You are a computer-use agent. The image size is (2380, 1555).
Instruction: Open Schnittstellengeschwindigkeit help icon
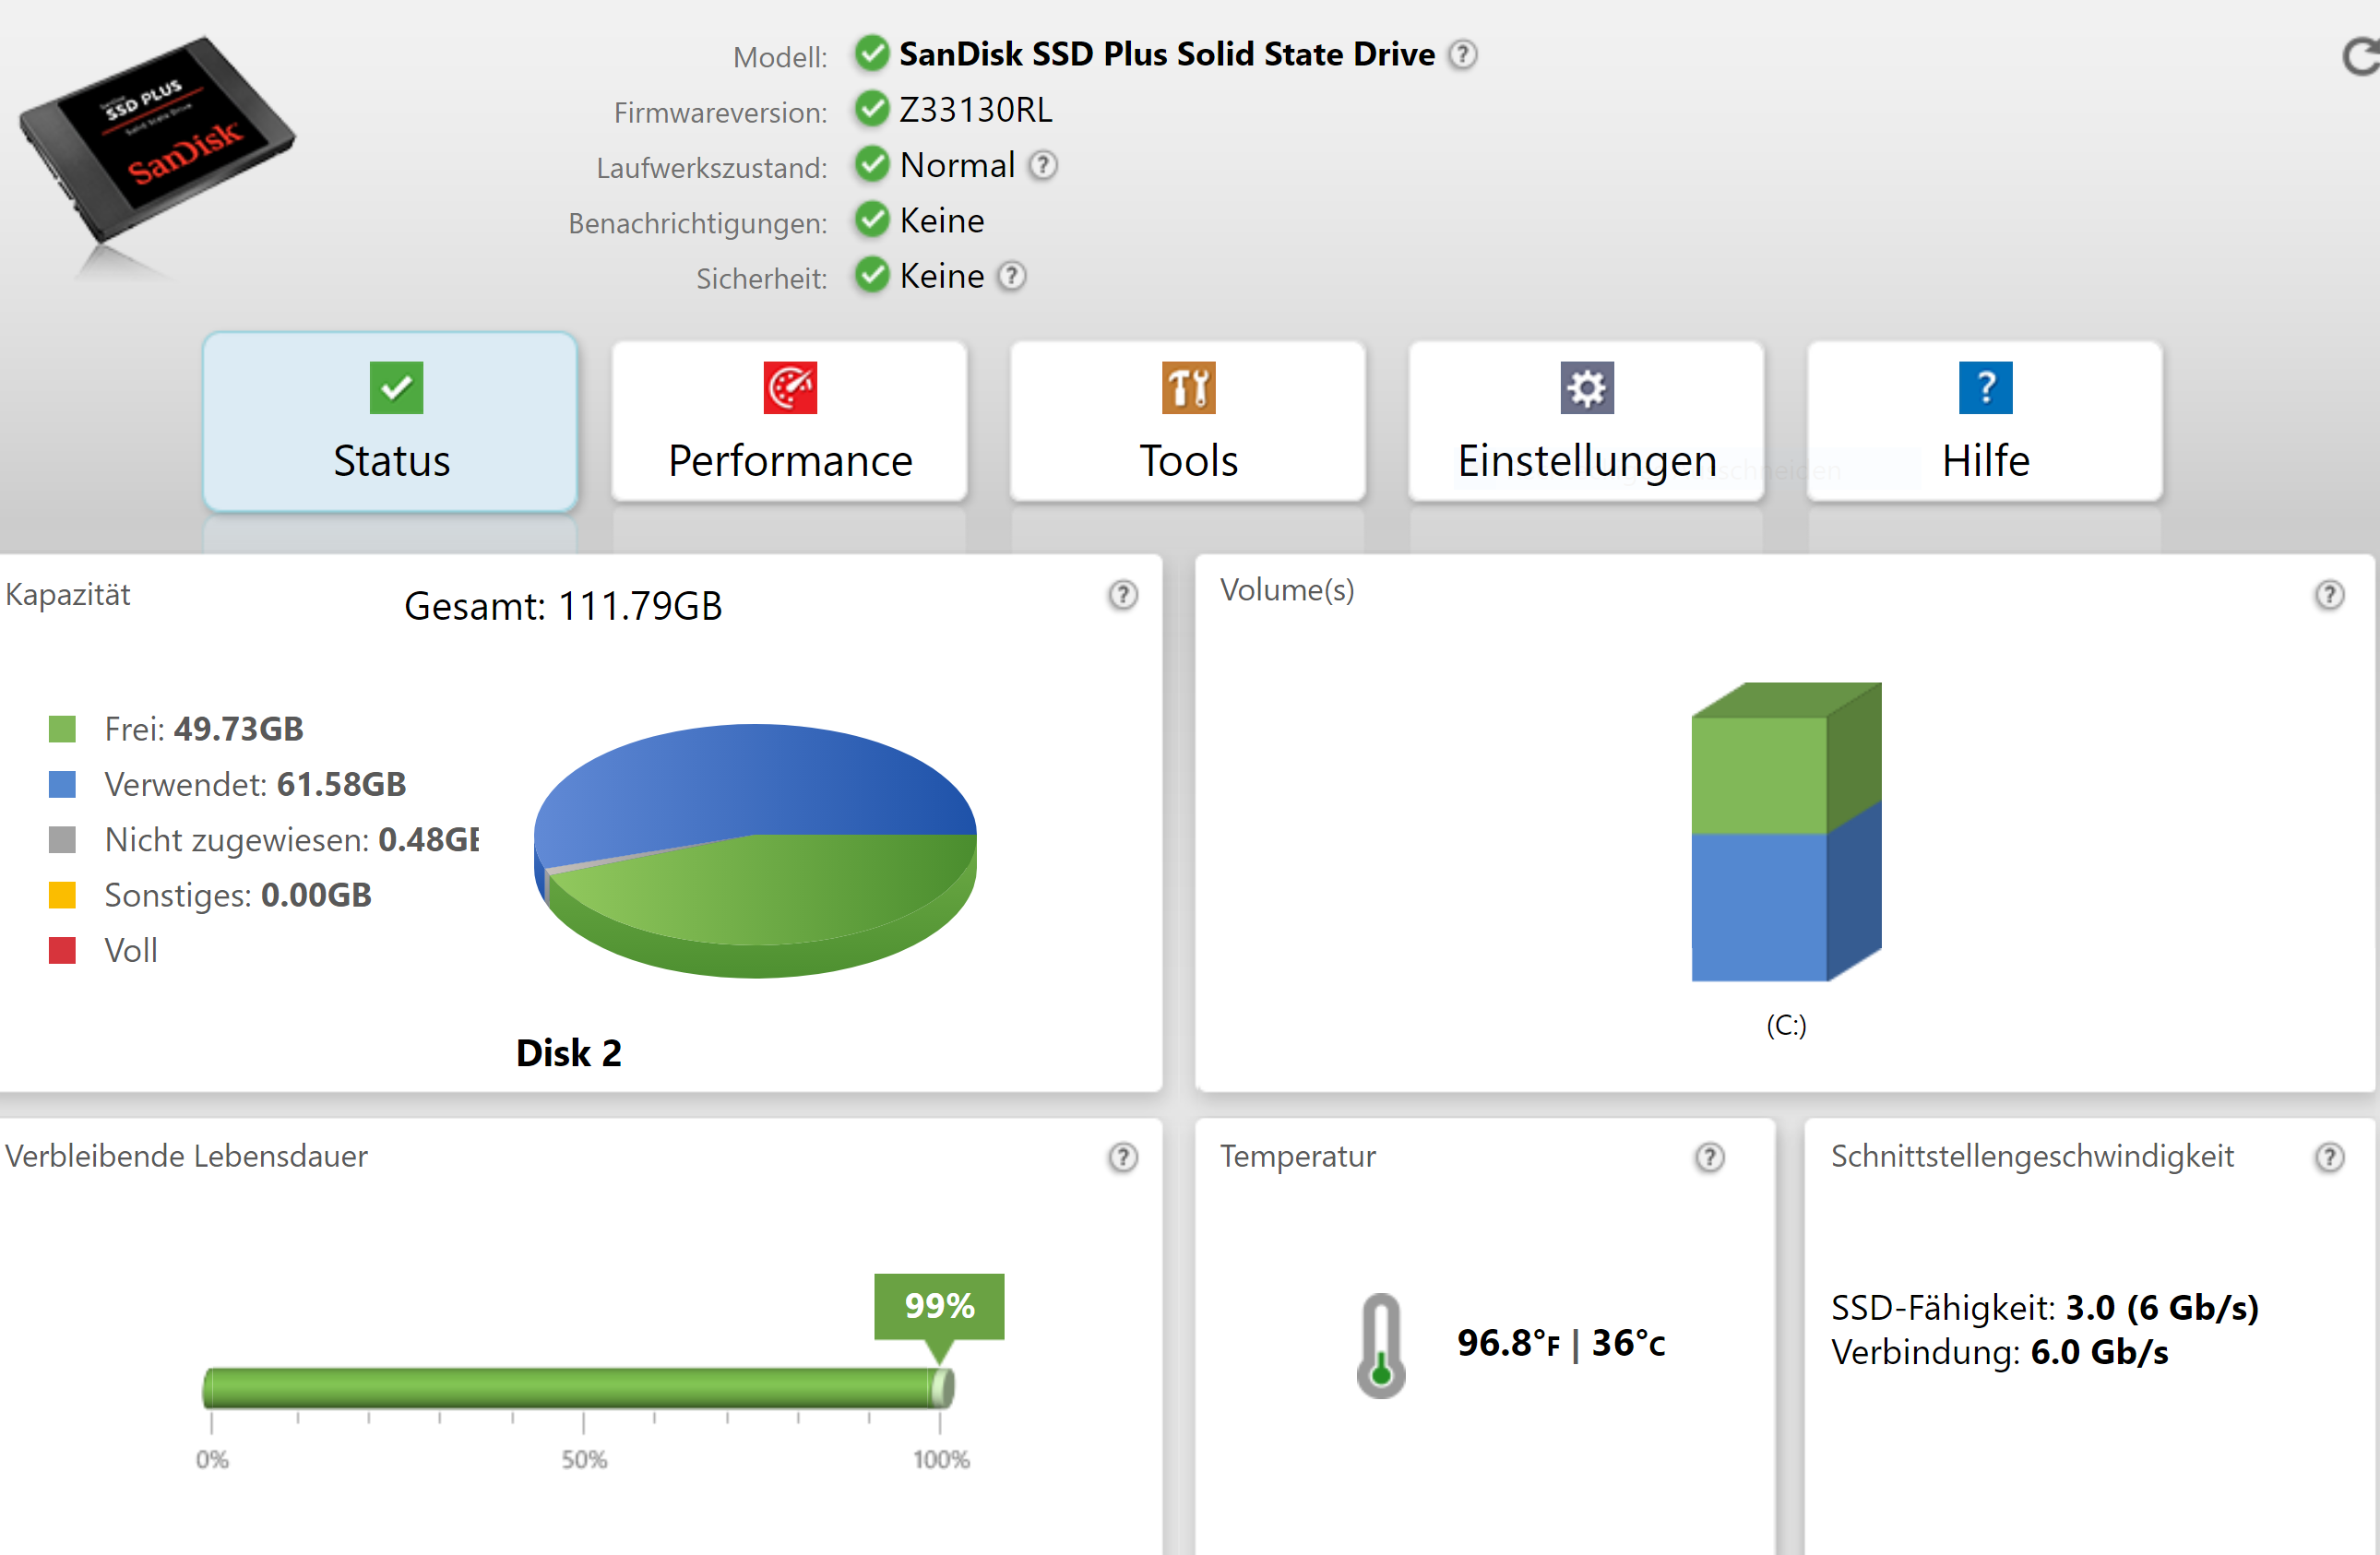tap(2329, 1157)
